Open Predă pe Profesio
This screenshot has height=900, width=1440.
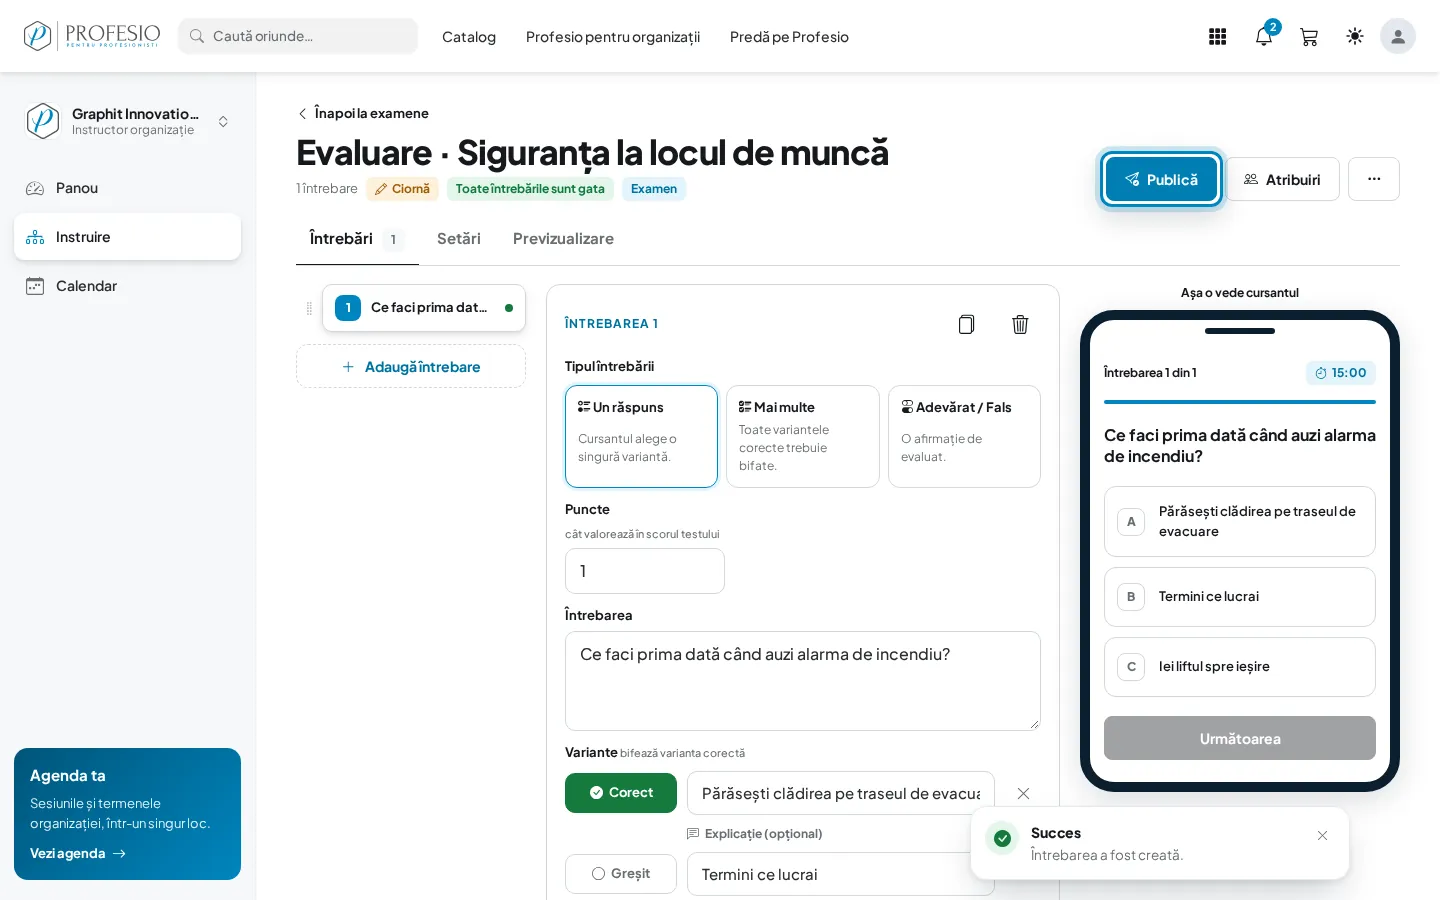pos(789,37)
